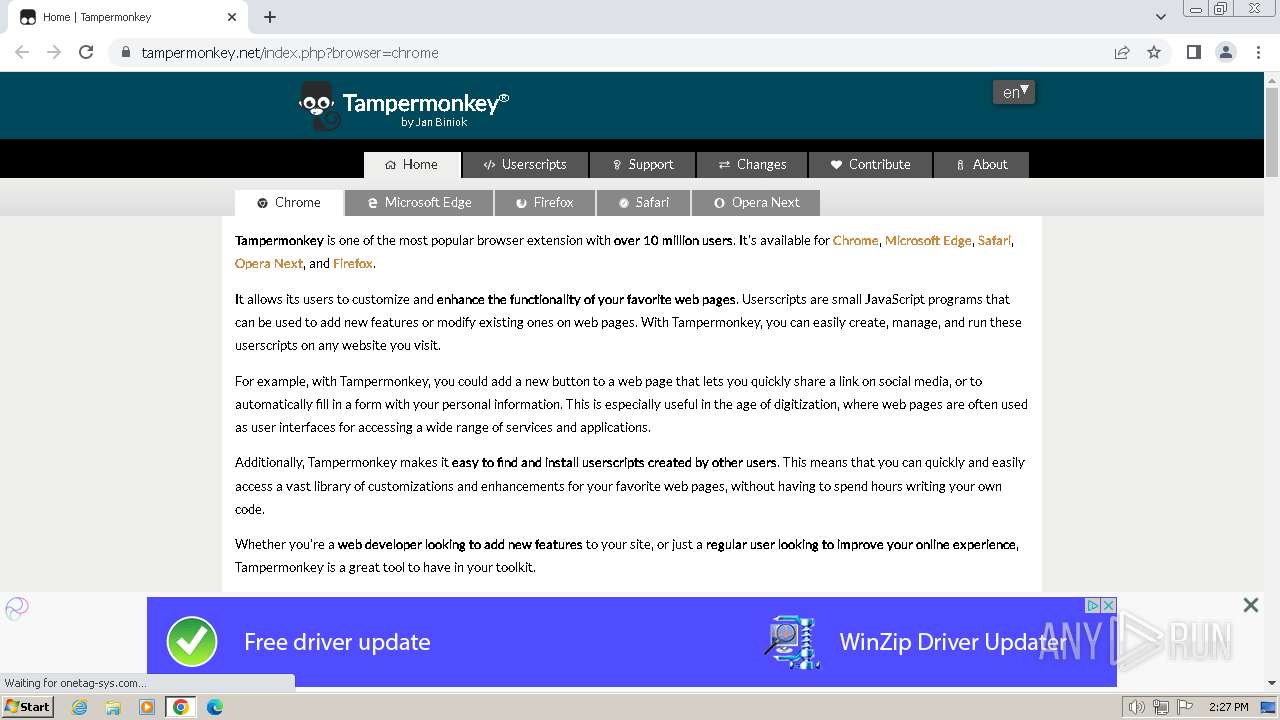Image resolution: width=1280 pixels, height=720 pixels.
Task: Dismiss the bottom banner with the large X
Action: 1250,605
